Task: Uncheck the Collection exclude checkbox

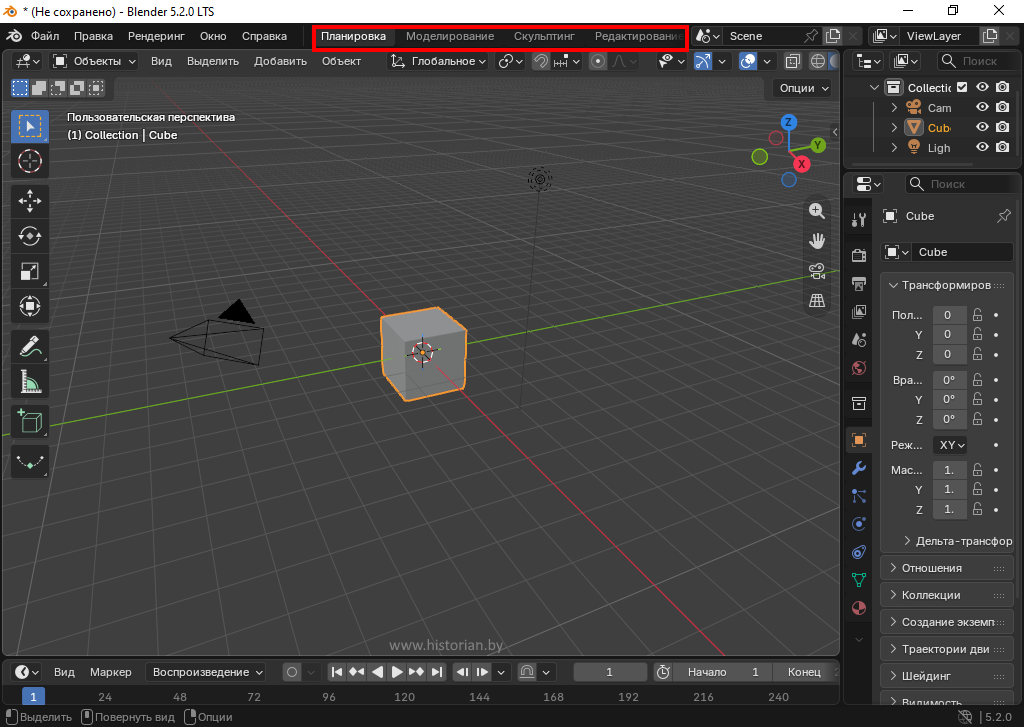Action: coord(962,87)
